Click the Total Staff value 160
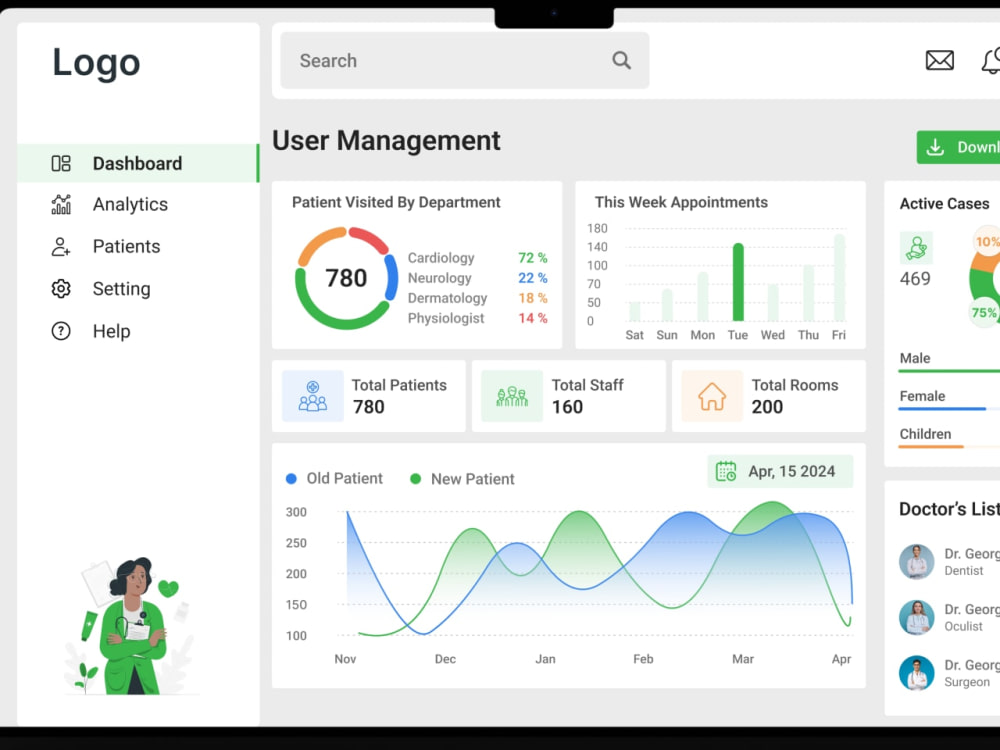The image size is (1000, 750). (567, 407)
